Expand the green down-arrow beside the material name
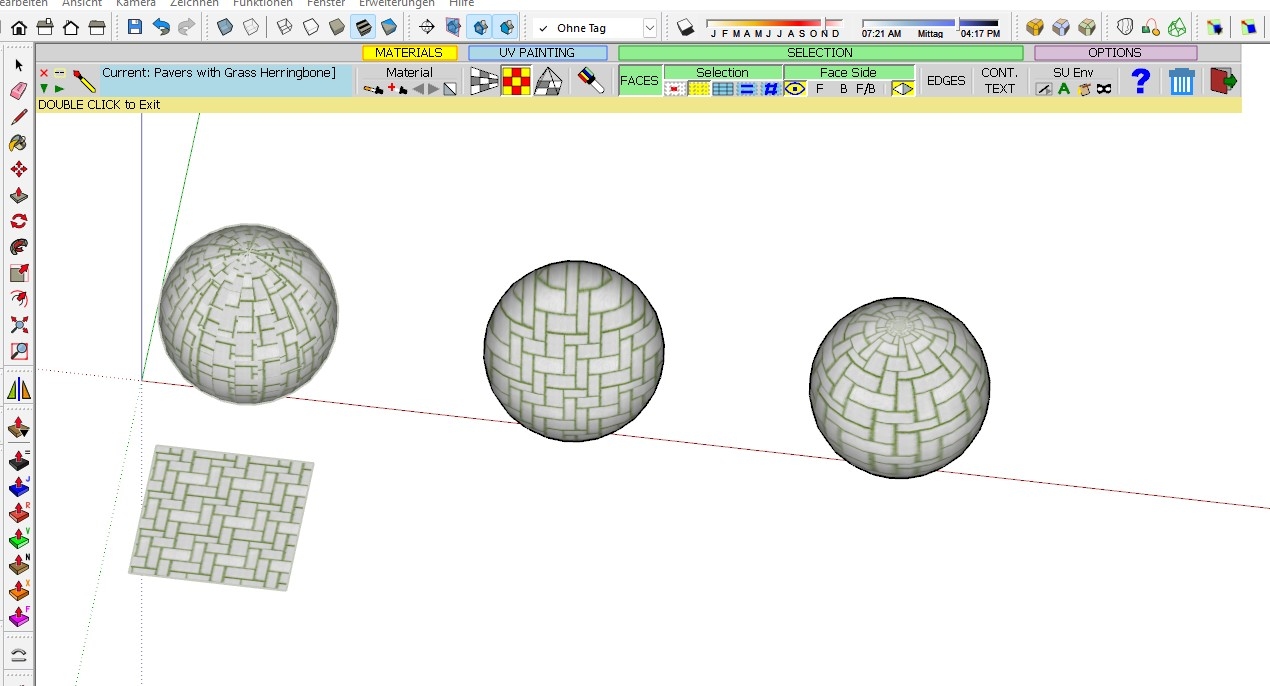Image resolution: width=1270 pixels, height=686 pixels. click(44, 89)
